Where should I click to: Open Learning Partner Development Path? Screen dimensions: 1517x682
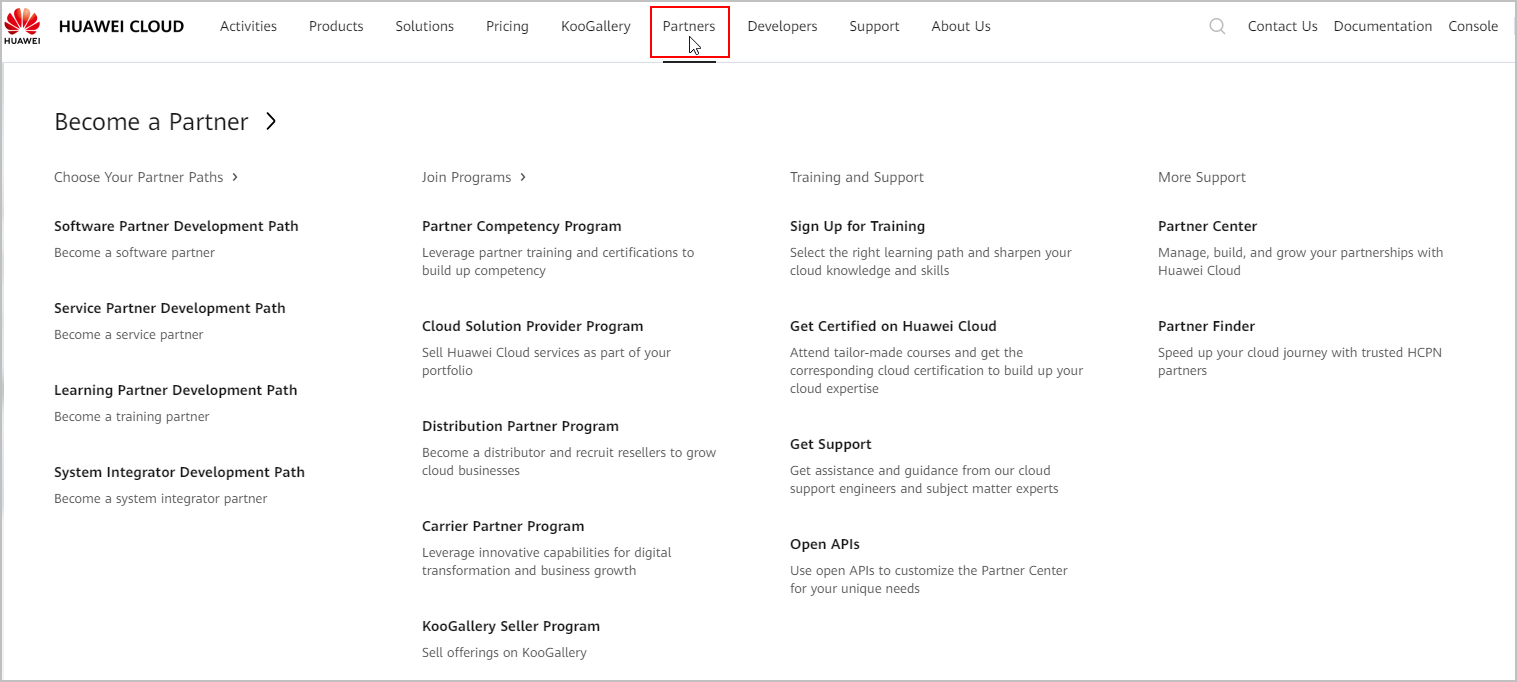pyautogui.click(x=176, y=390)
